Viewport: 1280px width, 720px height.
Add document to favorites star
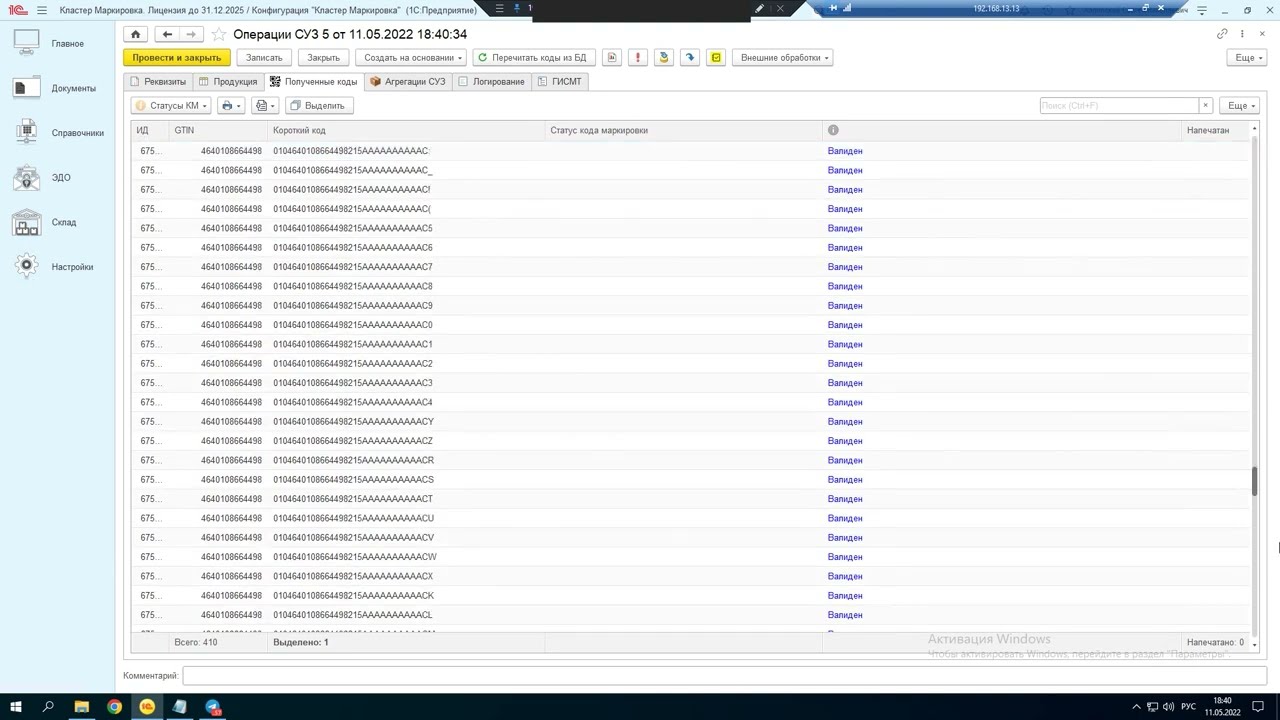click(219, 34)
